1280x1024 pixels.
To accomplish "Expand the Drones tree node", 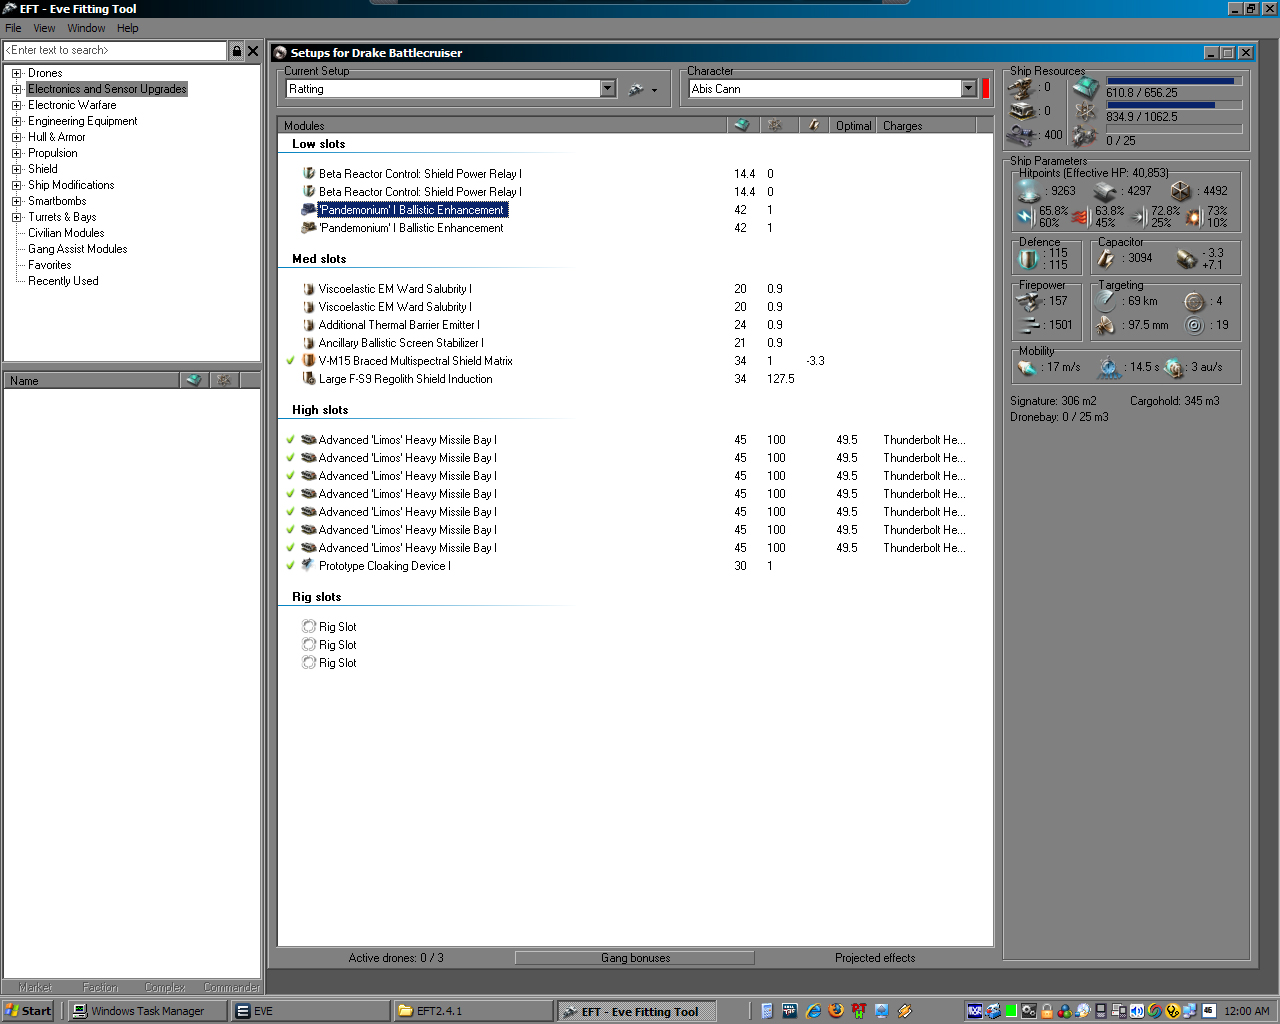I will (17, 73).
